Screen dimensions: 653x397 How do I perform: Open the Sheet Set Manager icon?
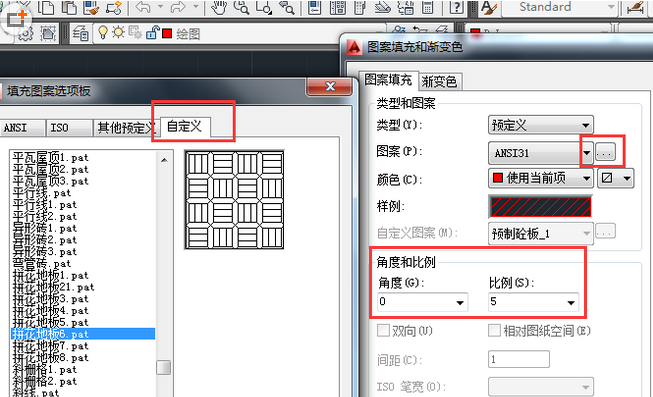(382, 7)
